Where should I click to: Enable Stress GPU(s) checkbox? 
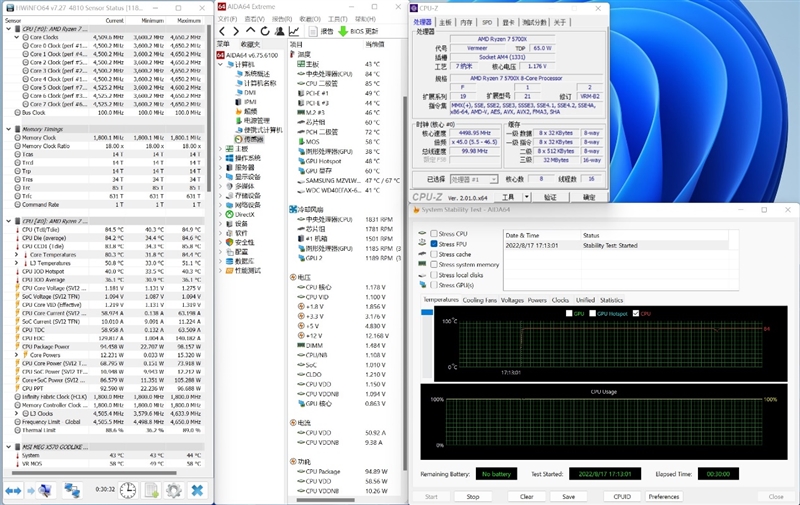coord(434,285)
